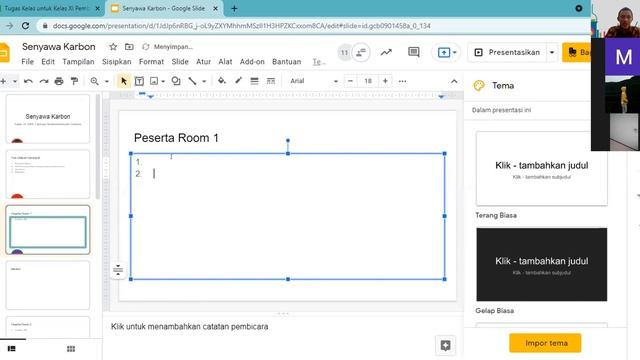Add a new slide with plus

(x=3, y=81)
